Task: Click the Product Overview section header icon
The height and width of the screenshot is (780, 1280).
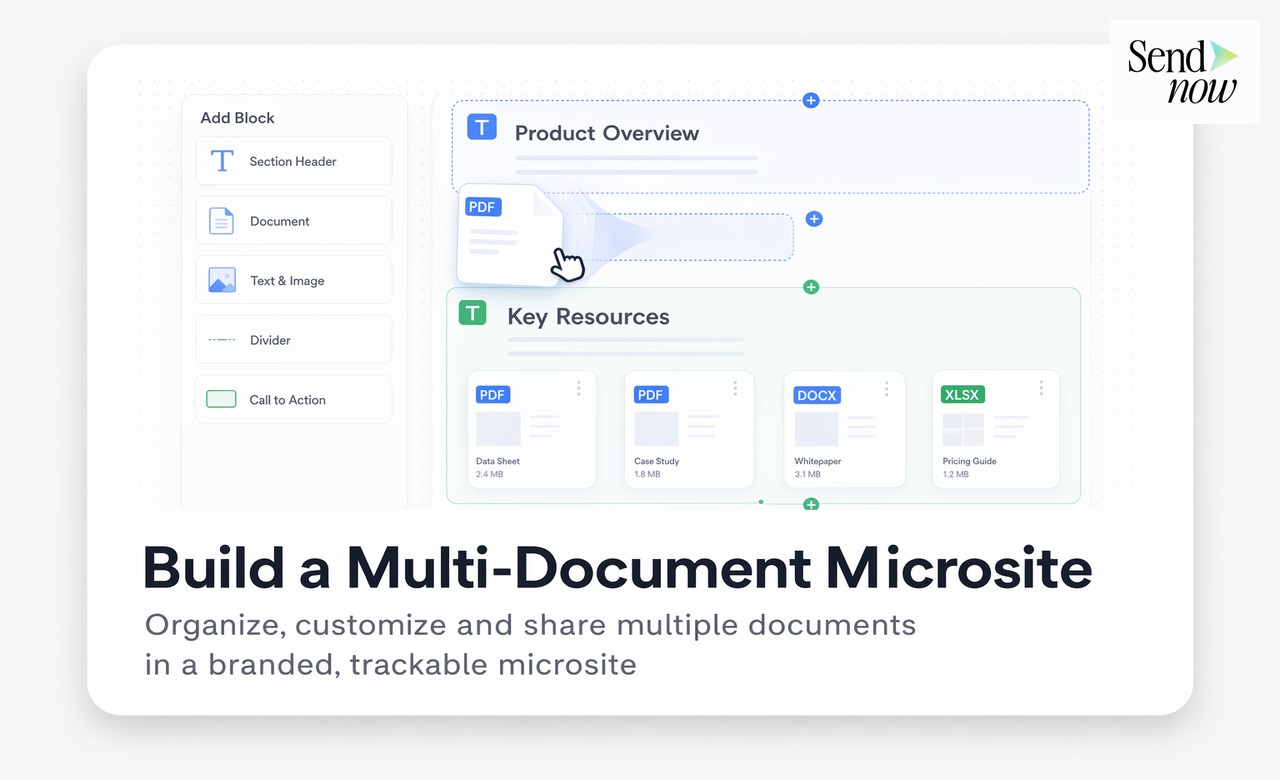Action: tap(481, 127)
